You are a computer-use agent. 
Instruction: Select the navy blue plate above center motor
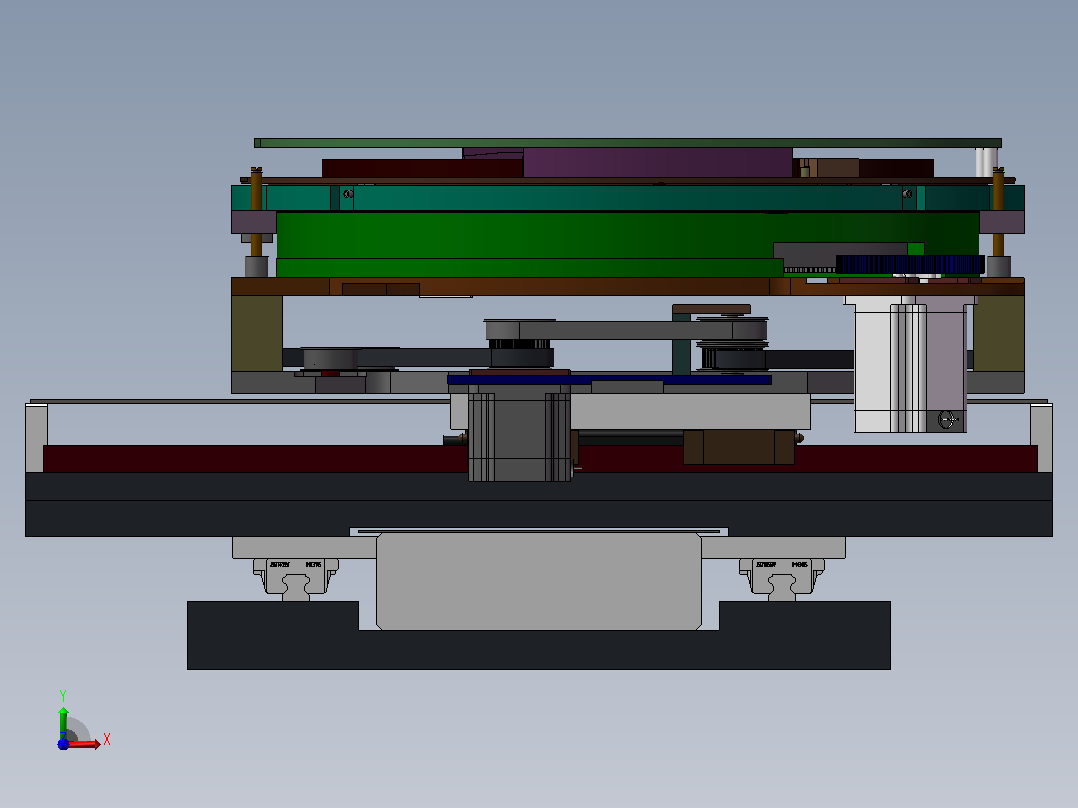[609, 380]
